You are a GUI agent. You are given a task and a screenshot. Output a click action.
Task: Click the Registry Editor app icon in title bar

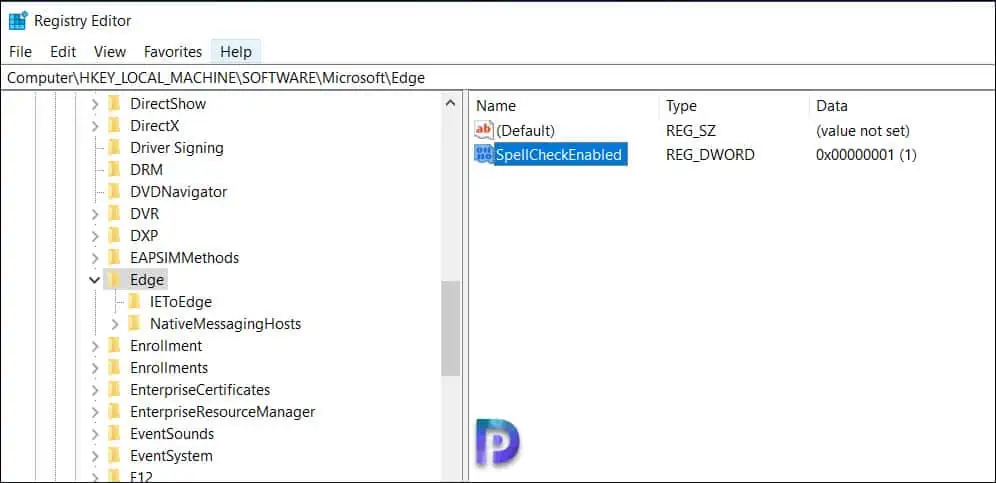click(17, 20)
